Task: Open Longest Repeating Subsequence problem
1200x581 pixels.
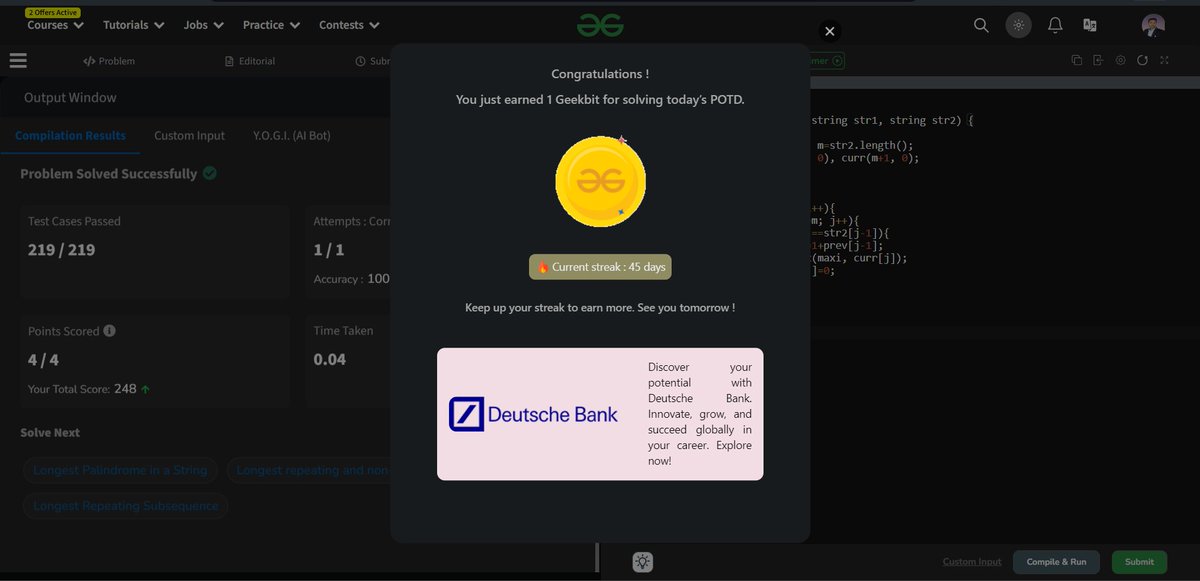Action: (126, 506)
